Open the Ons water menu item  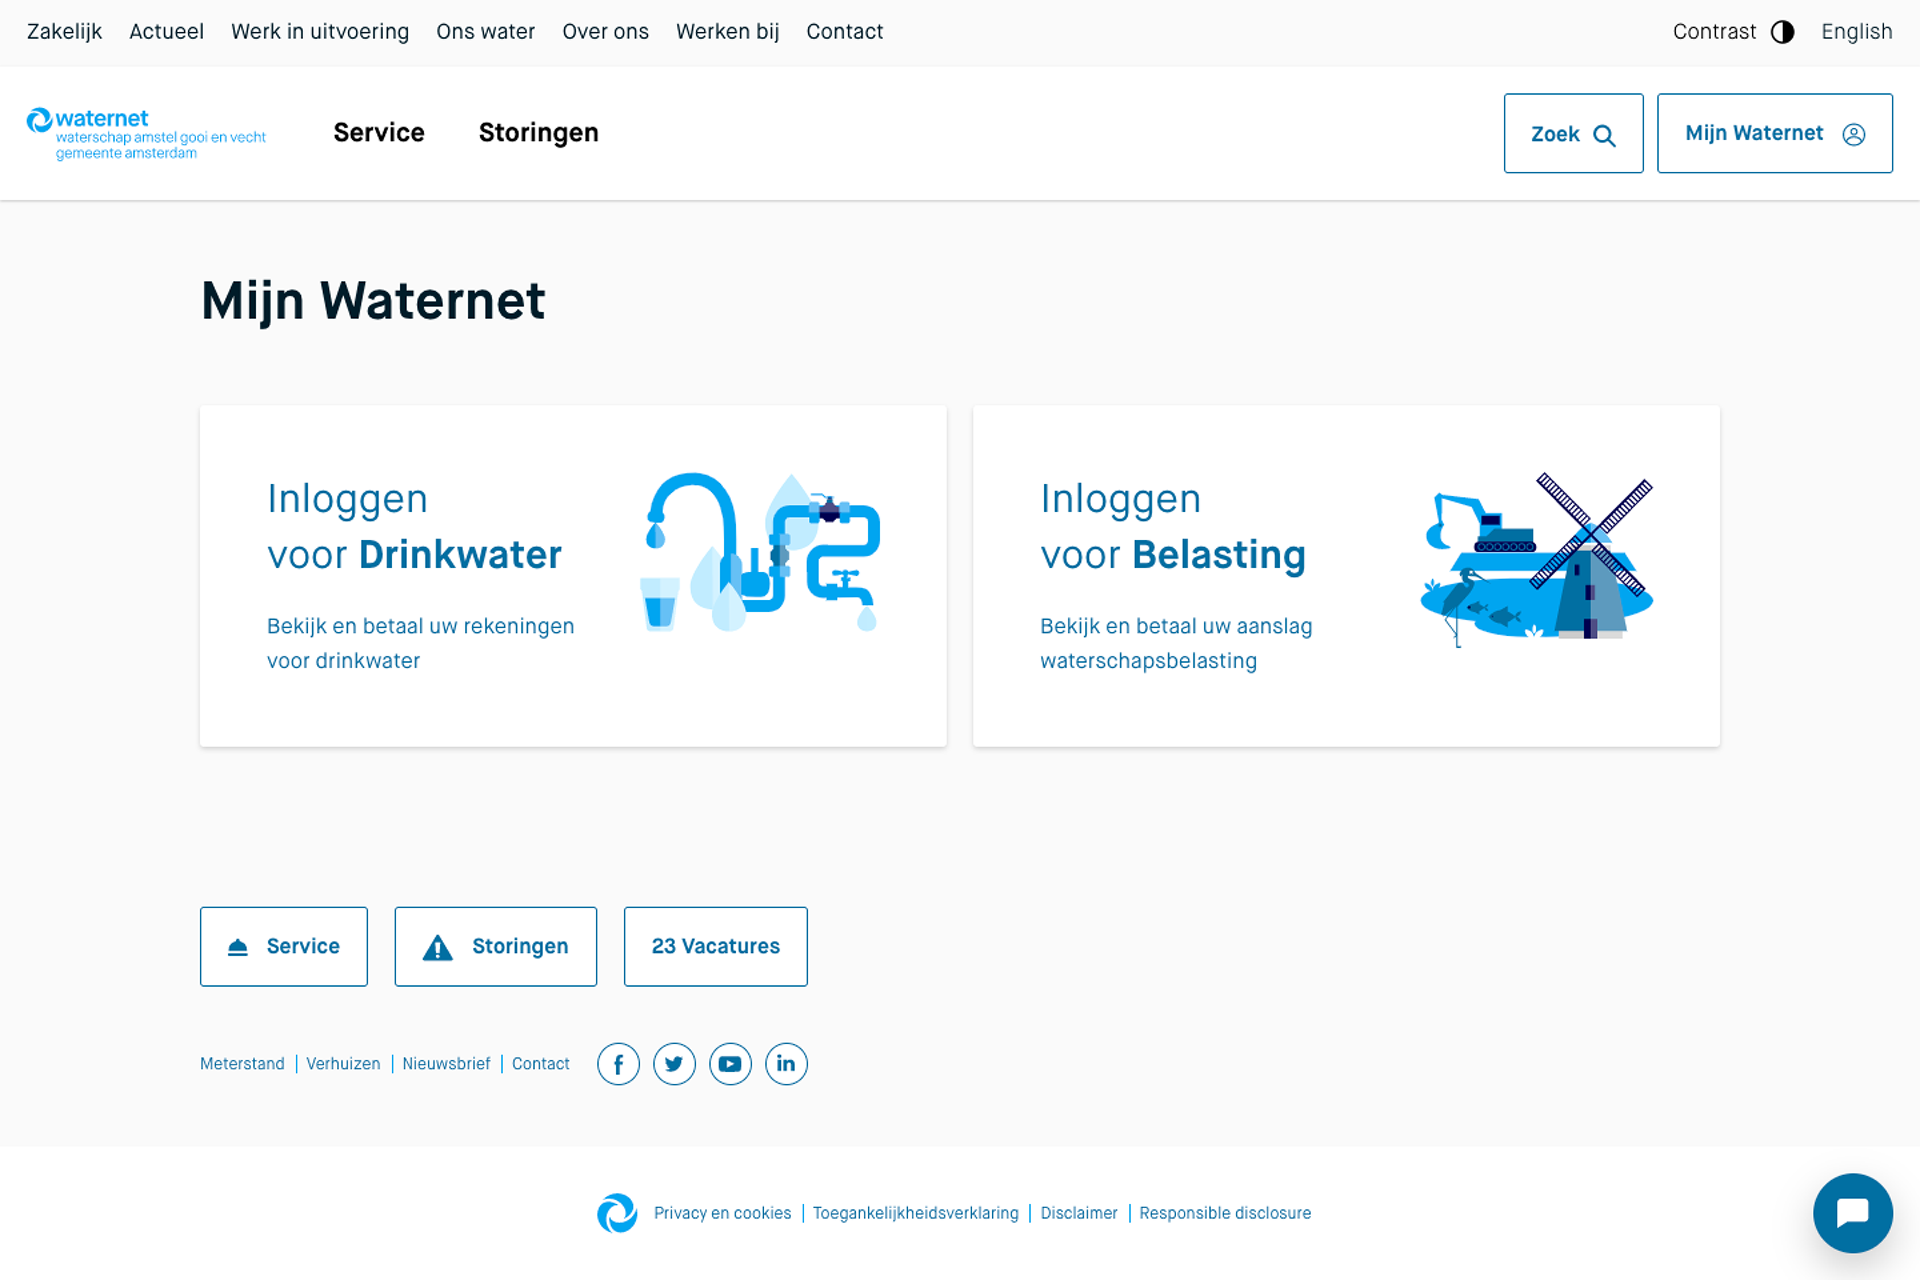click(485, 32)
